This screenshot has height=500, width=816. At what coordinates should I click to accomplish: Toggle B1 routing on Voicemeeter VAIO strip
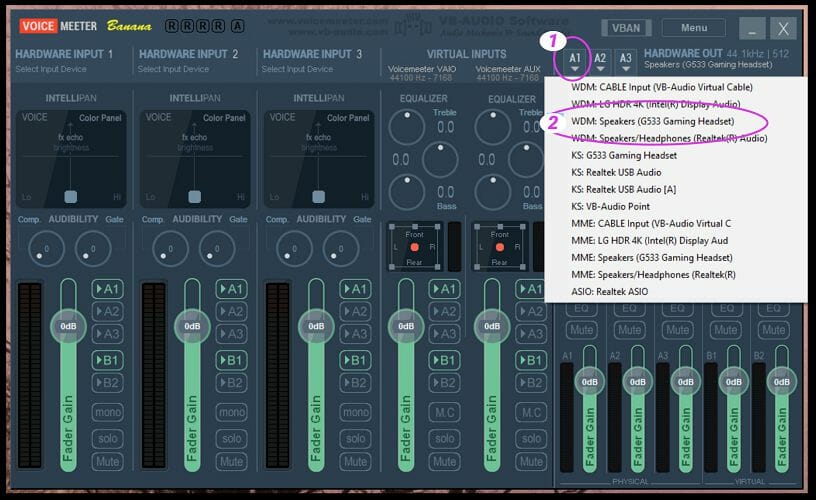(x=444, y=360)
